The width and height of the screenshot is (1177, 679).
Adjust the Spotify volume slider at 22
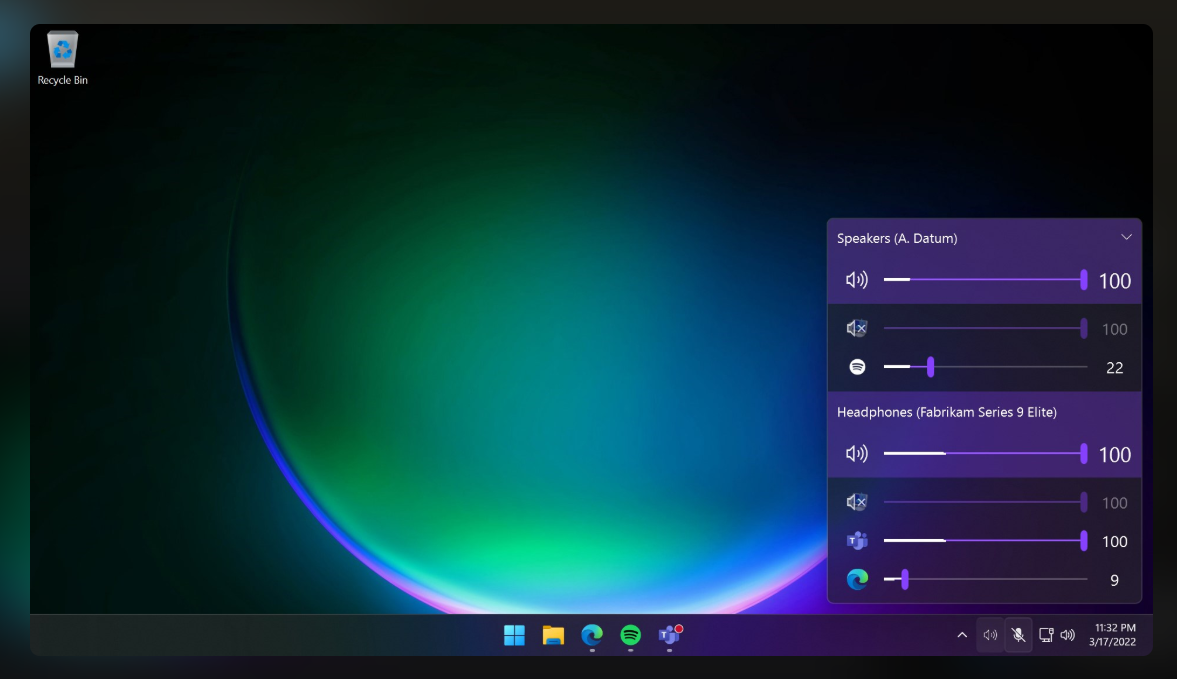pyautogui.click(x=985, y=367)
